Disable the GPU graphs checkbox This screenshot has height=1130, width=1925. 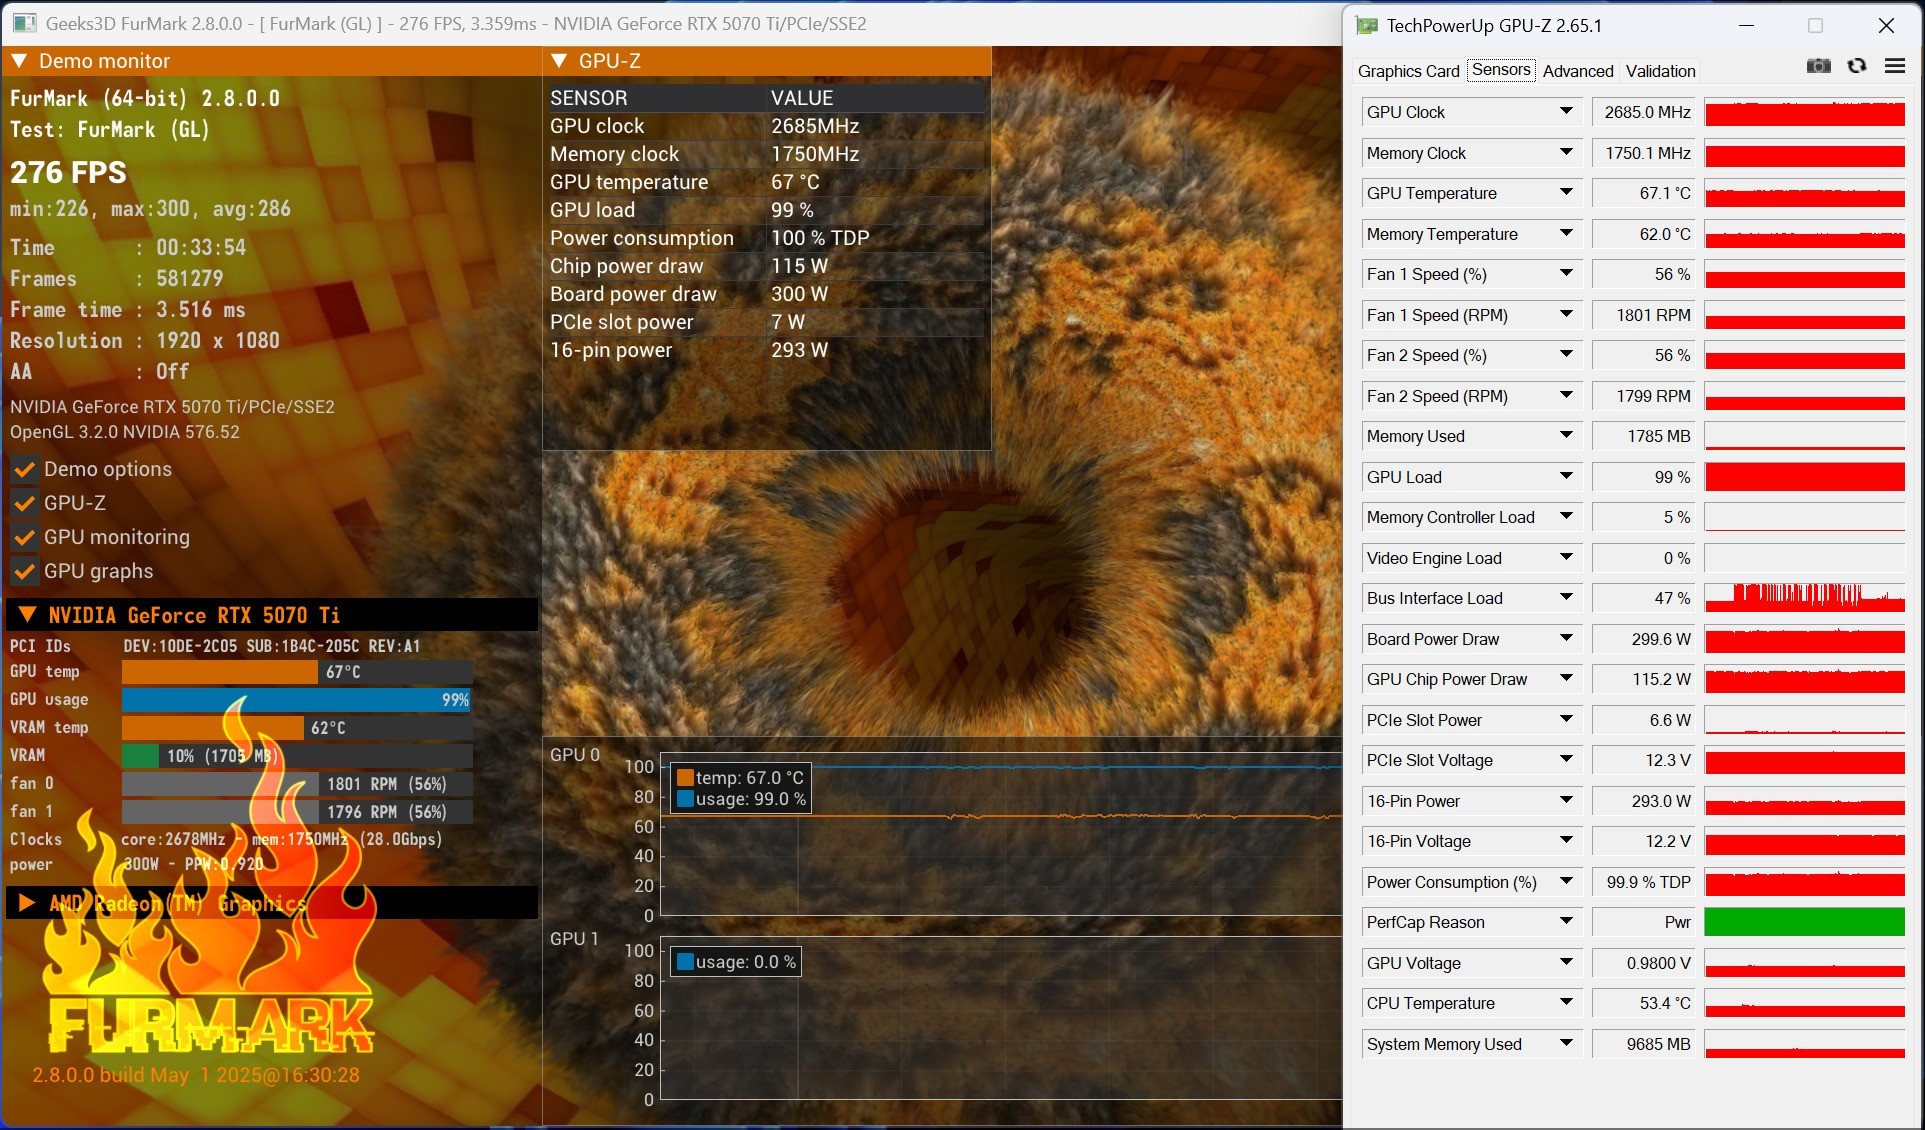(24, 571)
